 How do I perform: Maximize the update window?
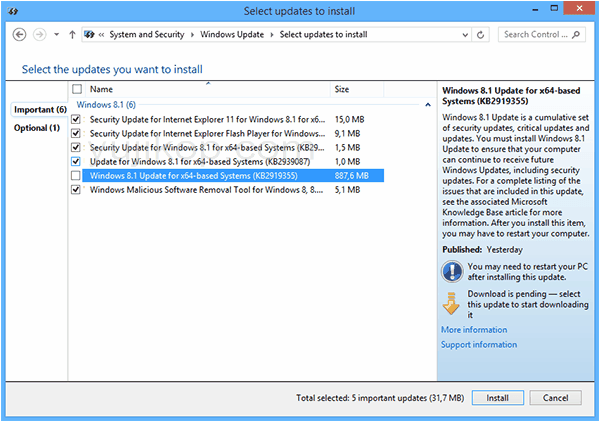554,8
